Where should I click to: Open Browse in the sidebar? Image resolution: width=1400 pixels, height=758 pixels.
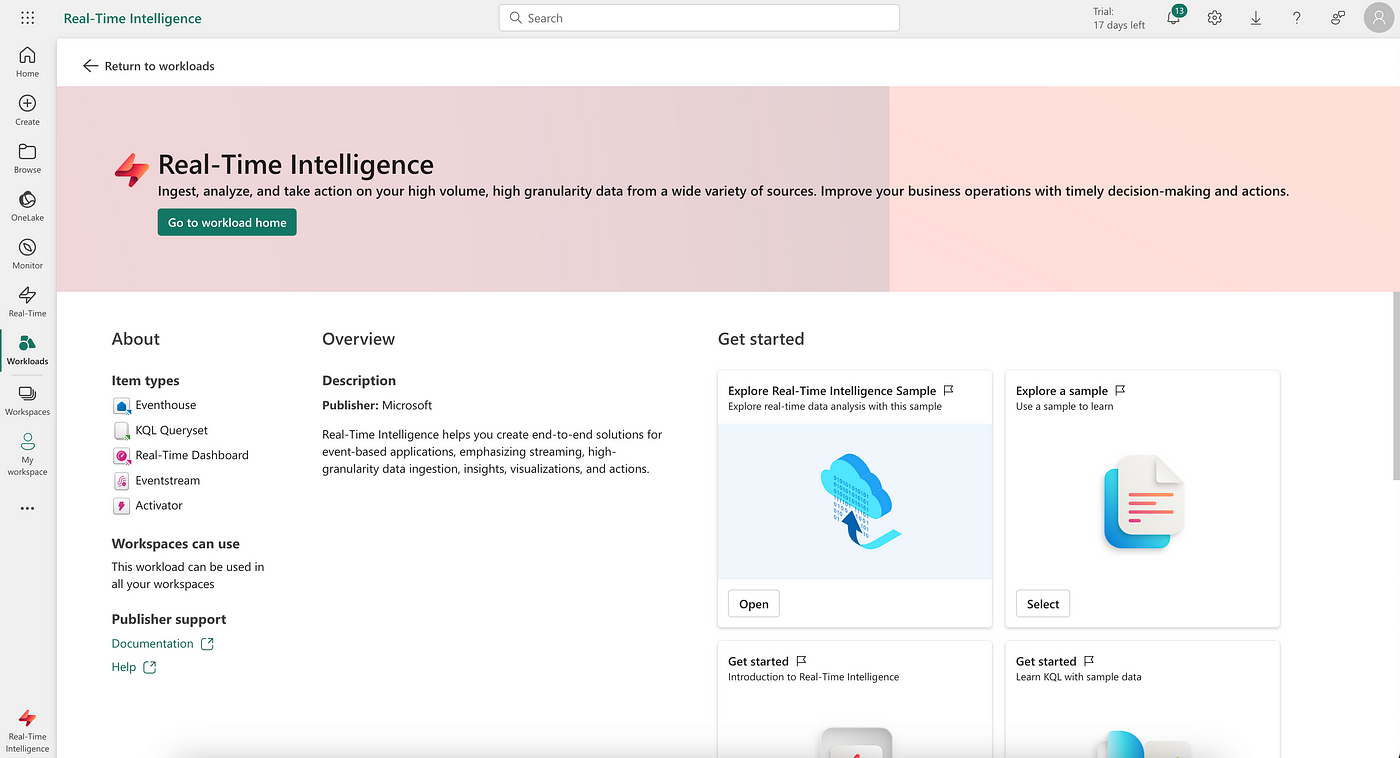click(x=27, y=157)
